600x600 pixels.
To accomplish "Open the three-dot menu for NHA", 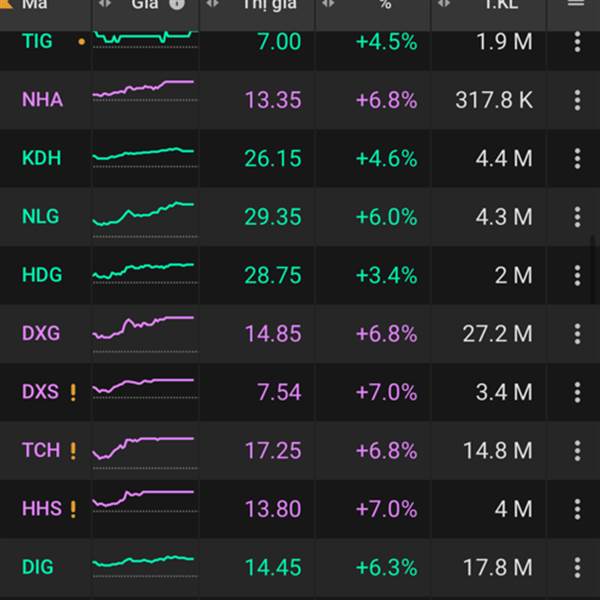I will click(x=577, y=100).
